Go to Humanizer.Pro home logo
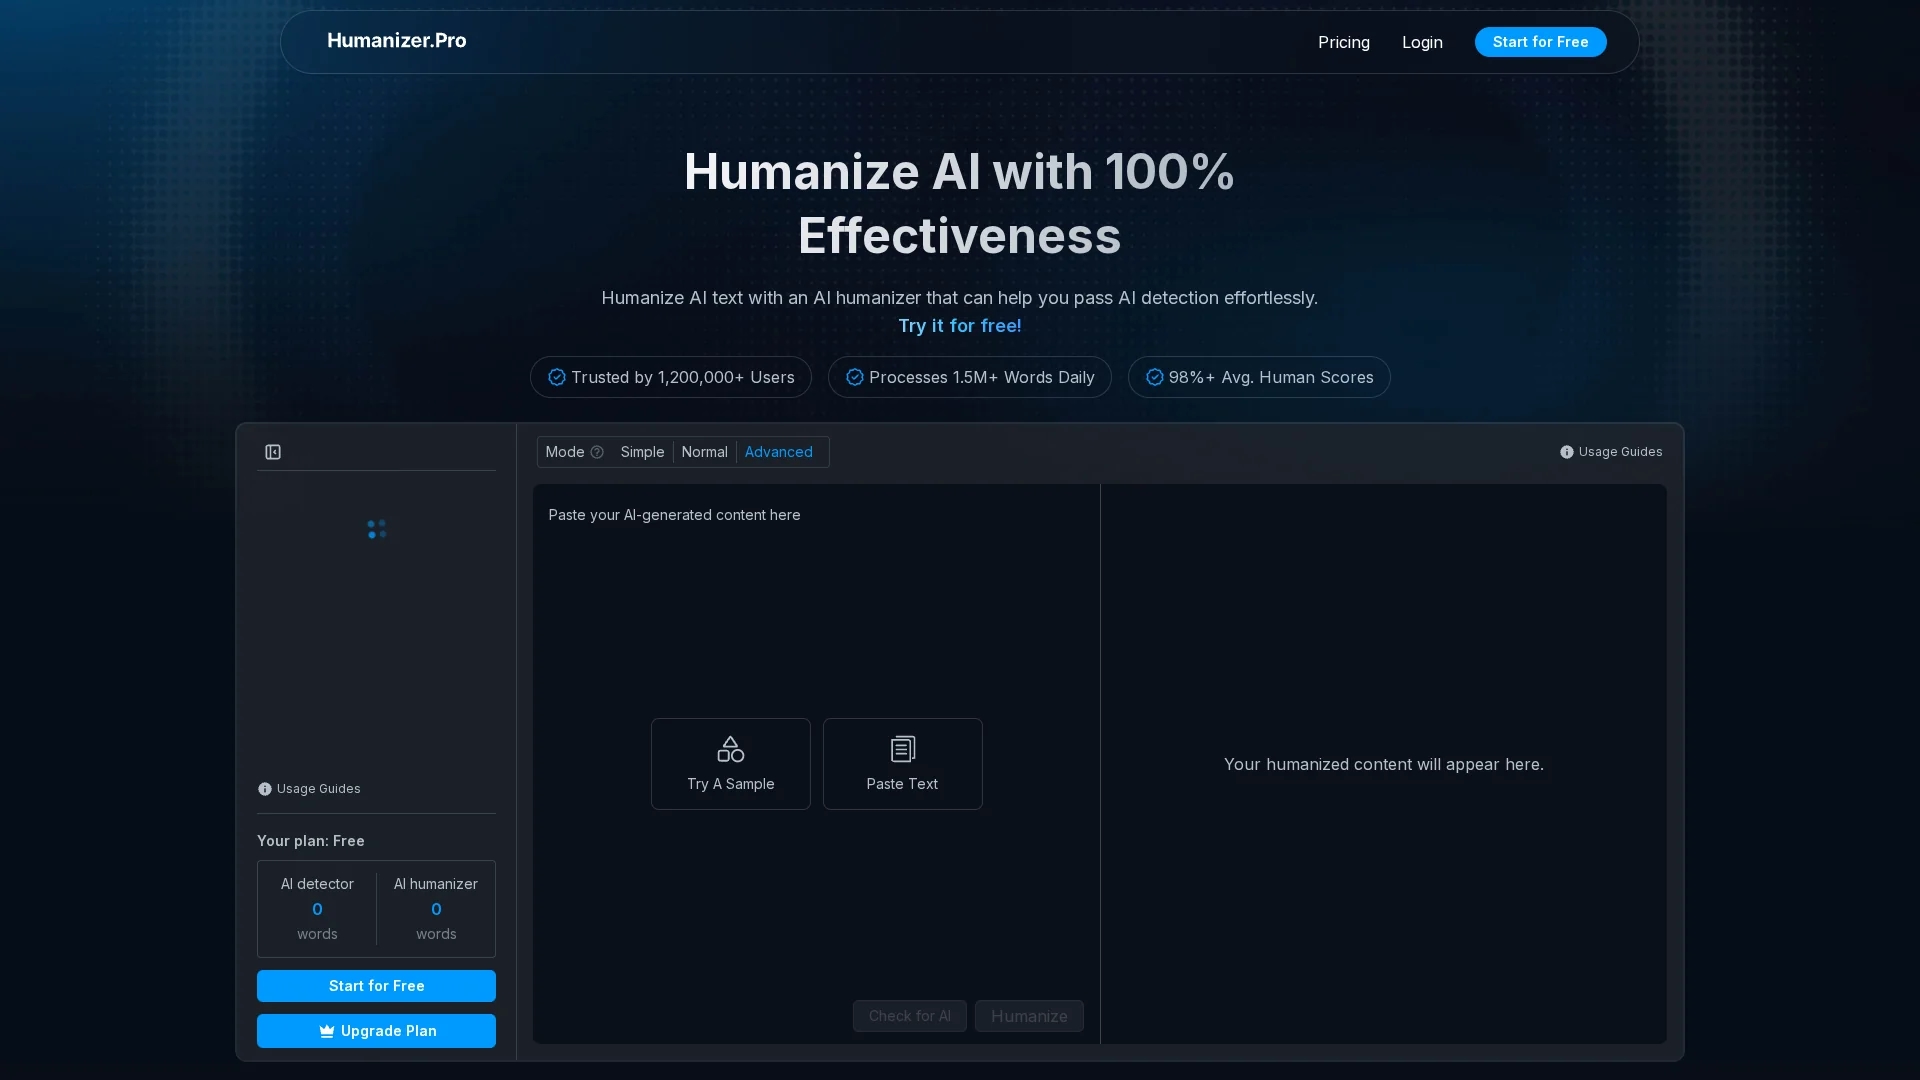 point(396,41)
